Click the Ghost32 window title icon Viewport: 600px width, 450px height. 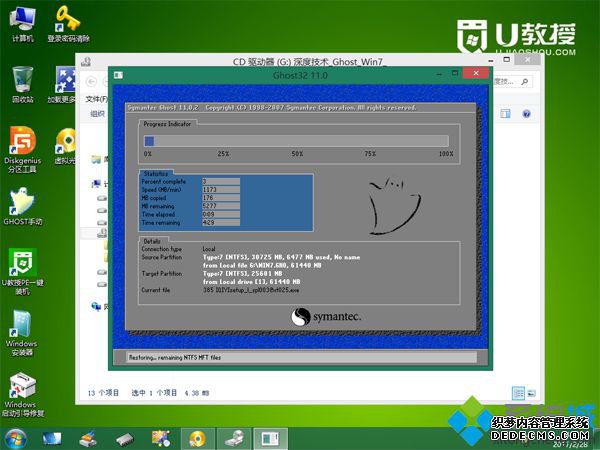coord(118,75)
